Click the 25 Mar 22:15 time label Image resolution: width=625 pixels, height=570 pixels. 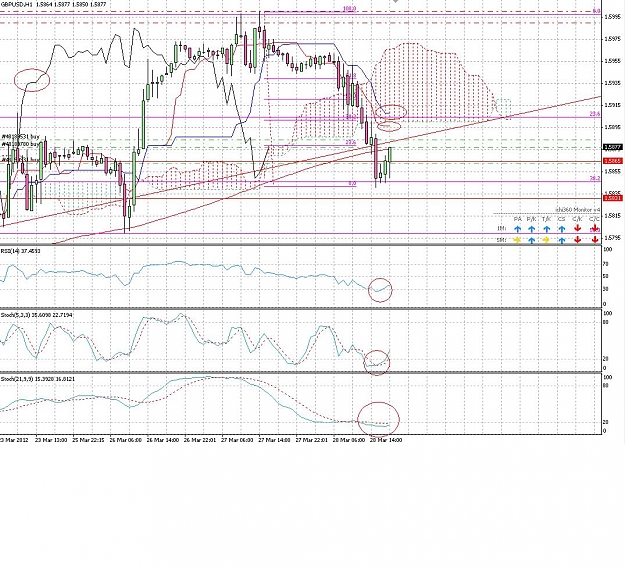point(88,440)
